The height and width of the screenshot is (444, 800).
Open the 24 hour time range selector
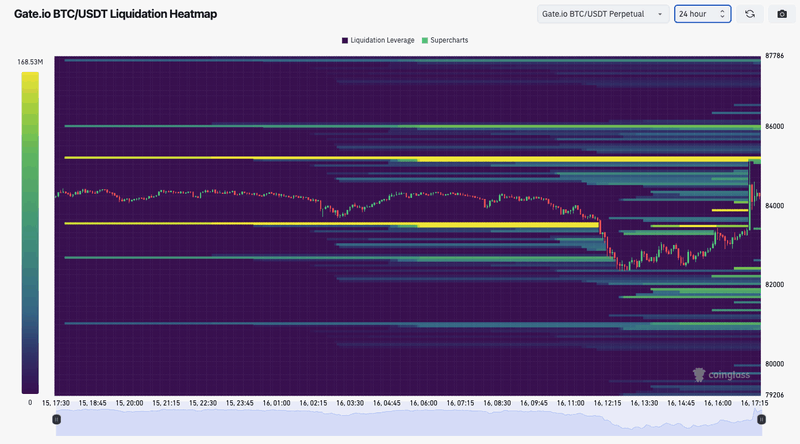pos(702,14)
